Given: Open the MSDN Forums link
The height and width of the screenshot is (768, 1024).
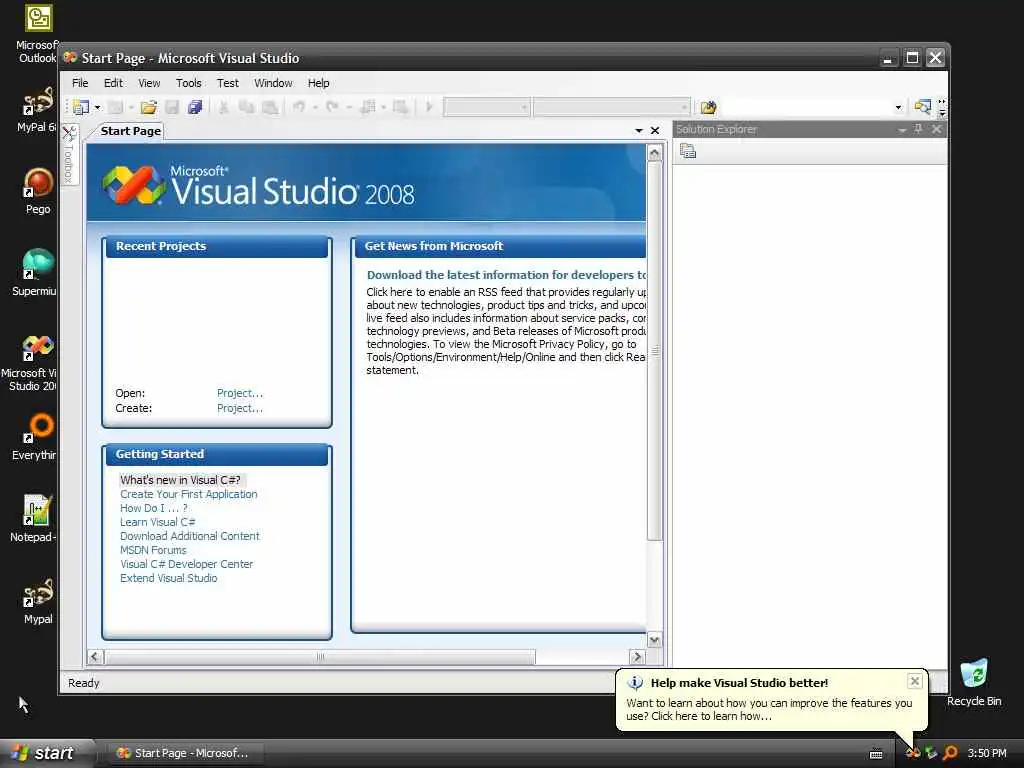Looking at the screenshot, I should (153, 551).
